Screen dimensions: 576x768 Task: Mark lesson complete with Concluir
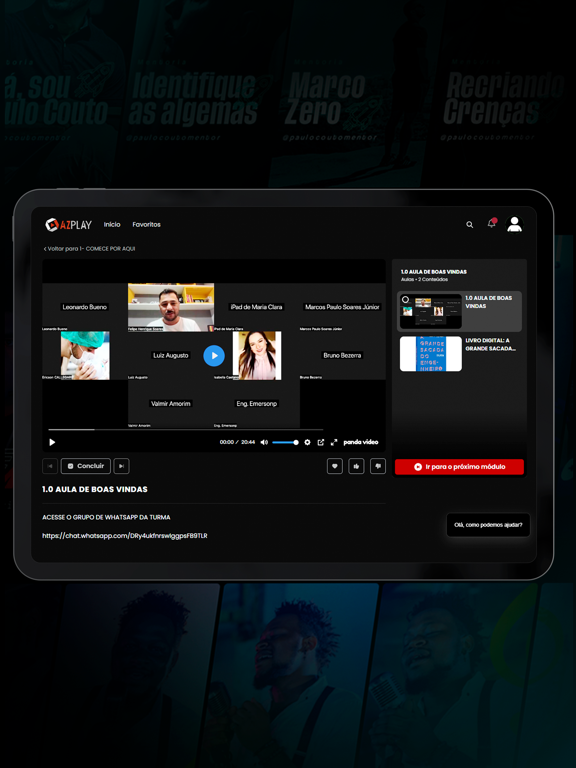86,466
